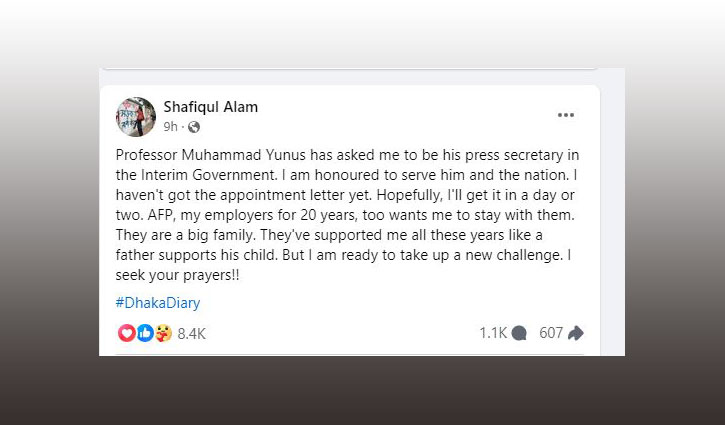
Task: Click the blue thumbs-up Like reaction icon
Action: [145, 333]
